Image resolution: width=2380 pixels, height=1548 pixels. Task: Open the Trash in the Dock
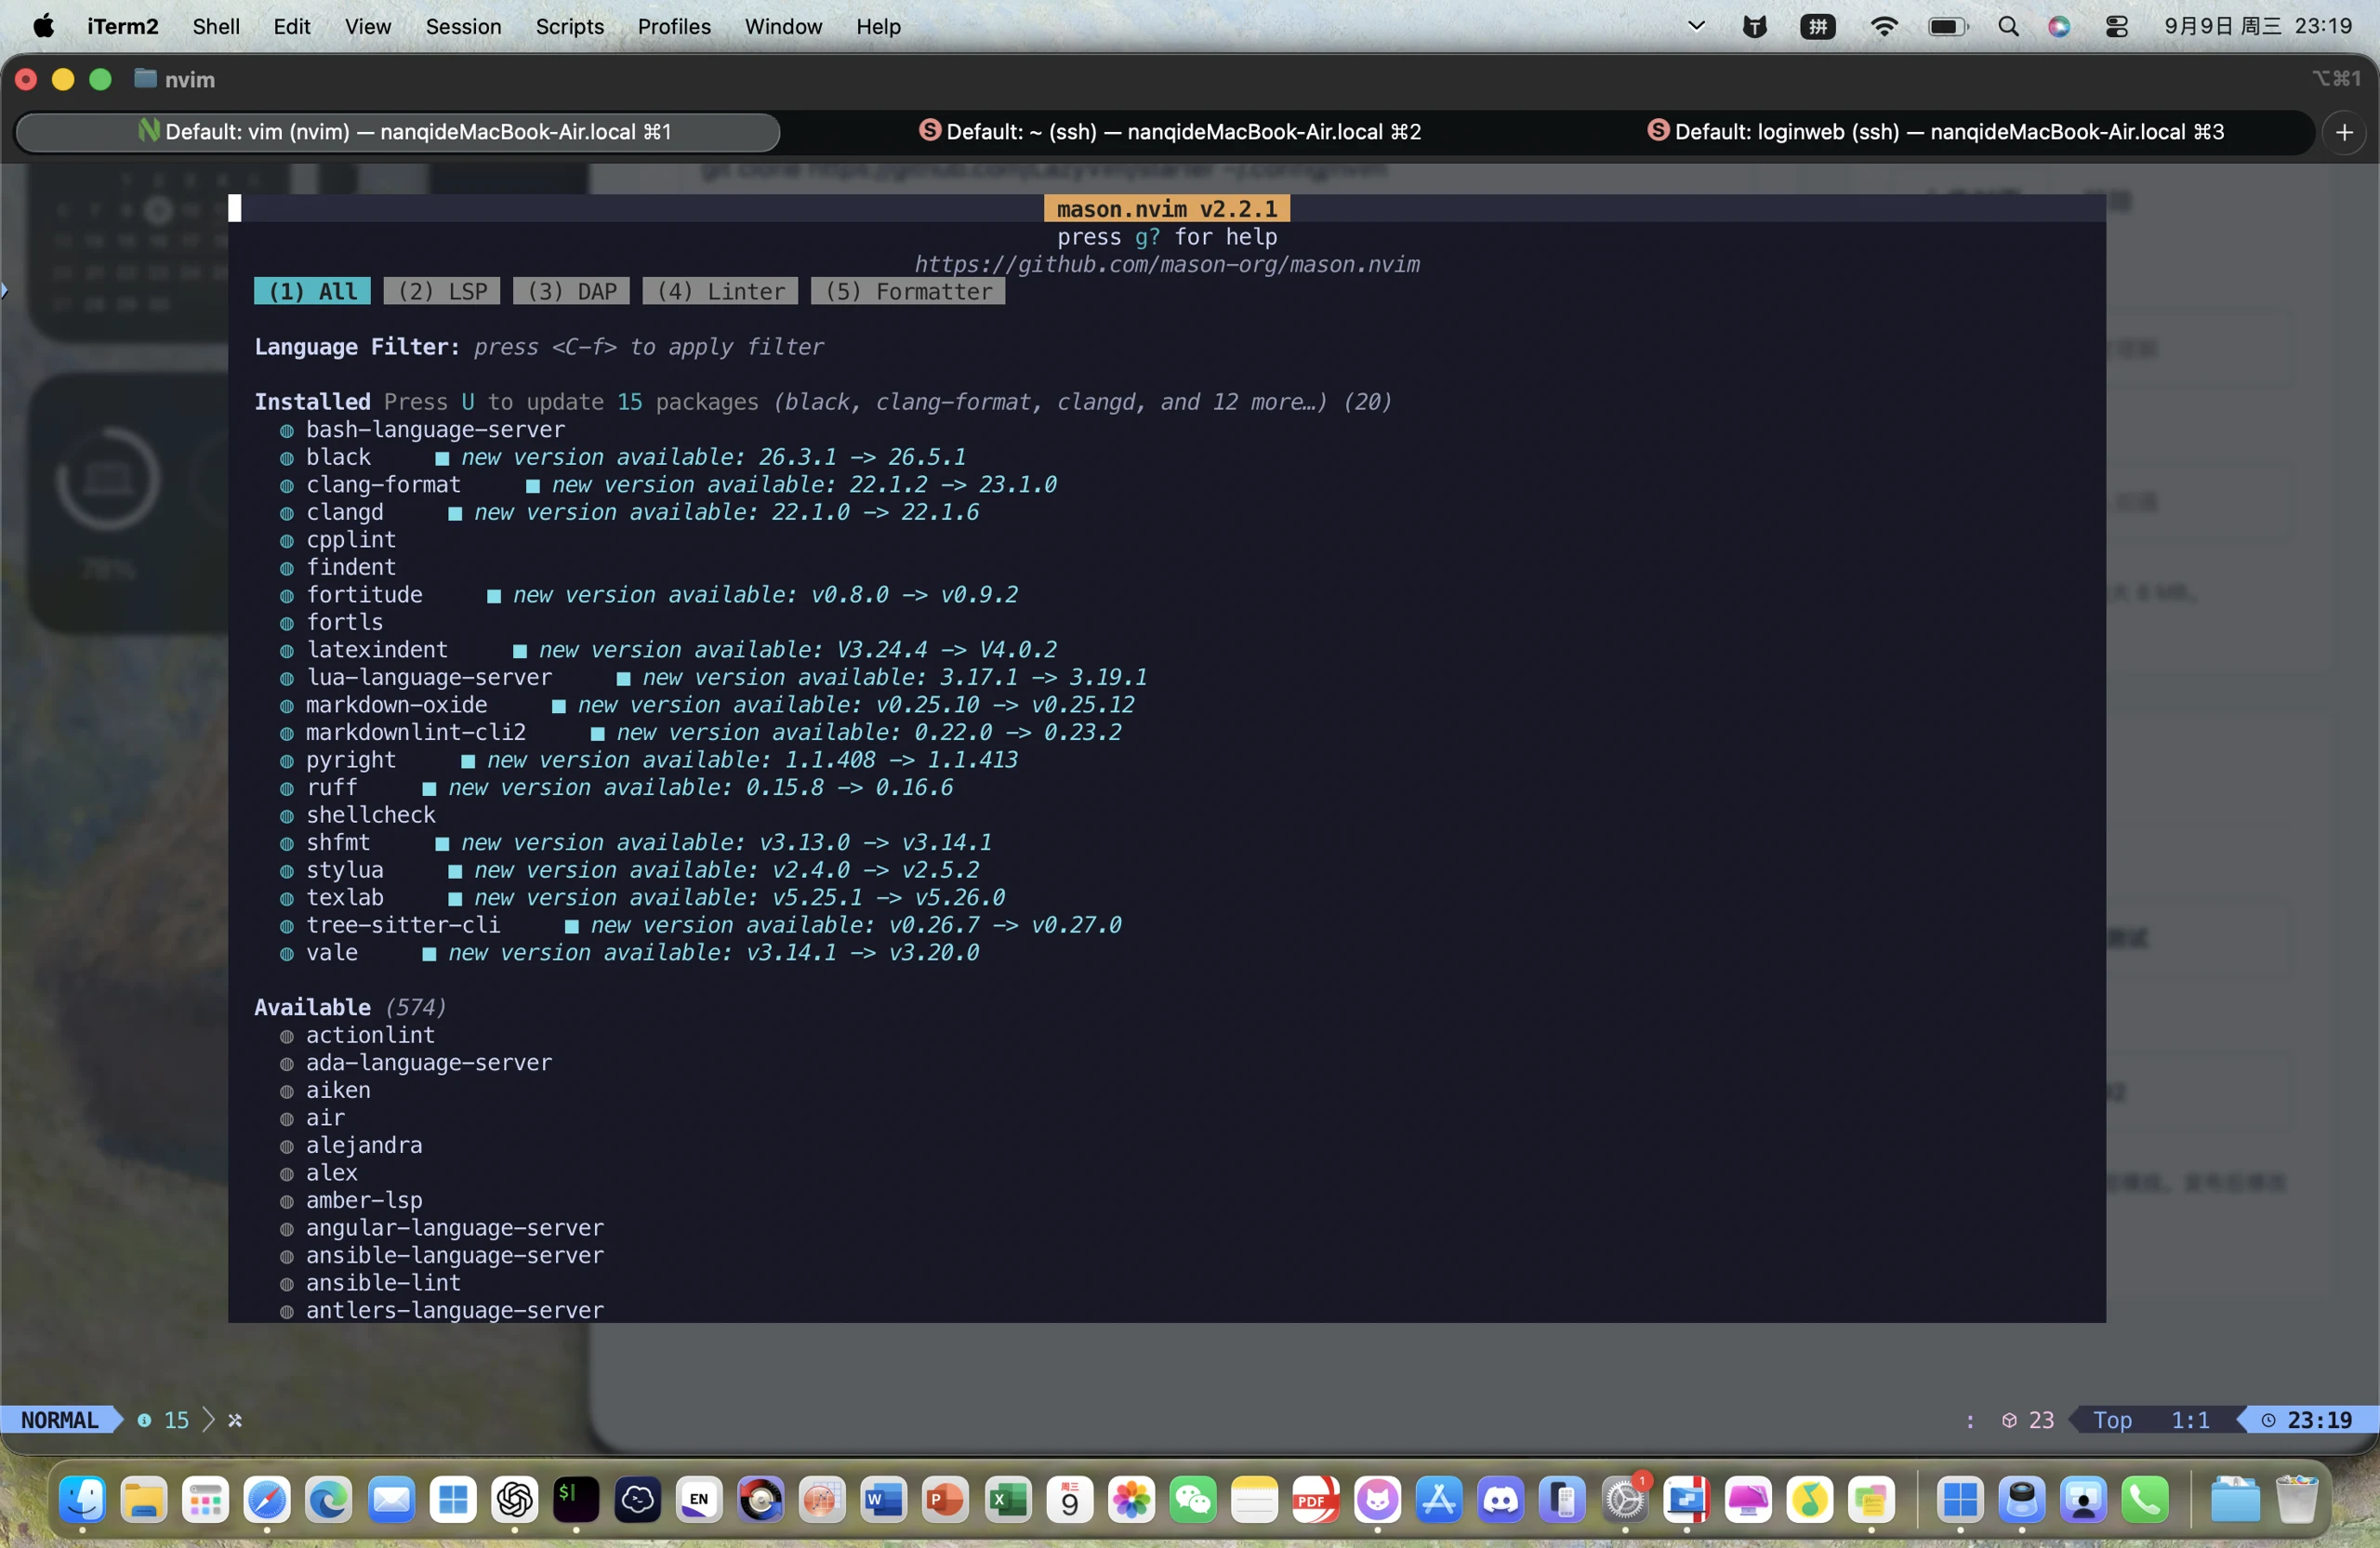point(2297,1499)
